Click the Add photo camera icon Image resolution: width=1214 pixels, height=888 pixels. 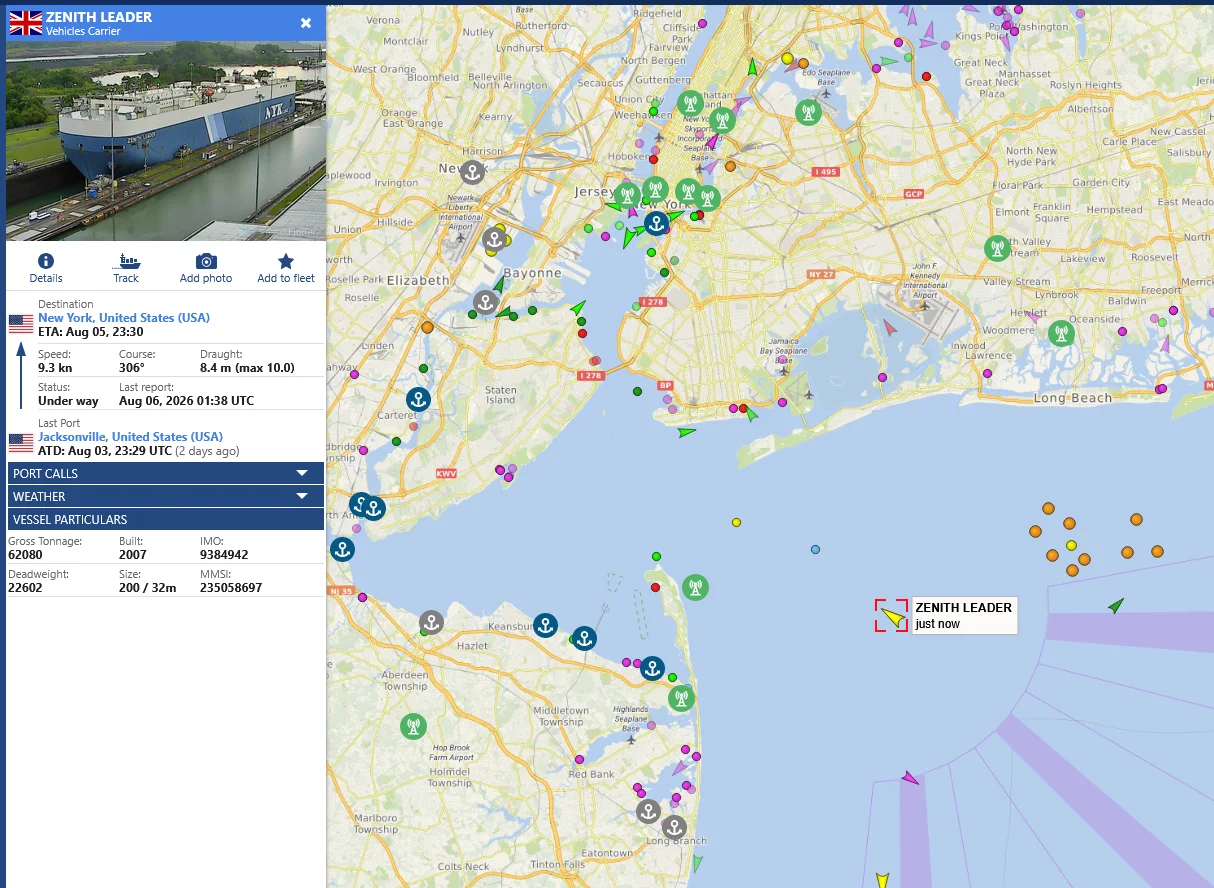click(206, 261)
